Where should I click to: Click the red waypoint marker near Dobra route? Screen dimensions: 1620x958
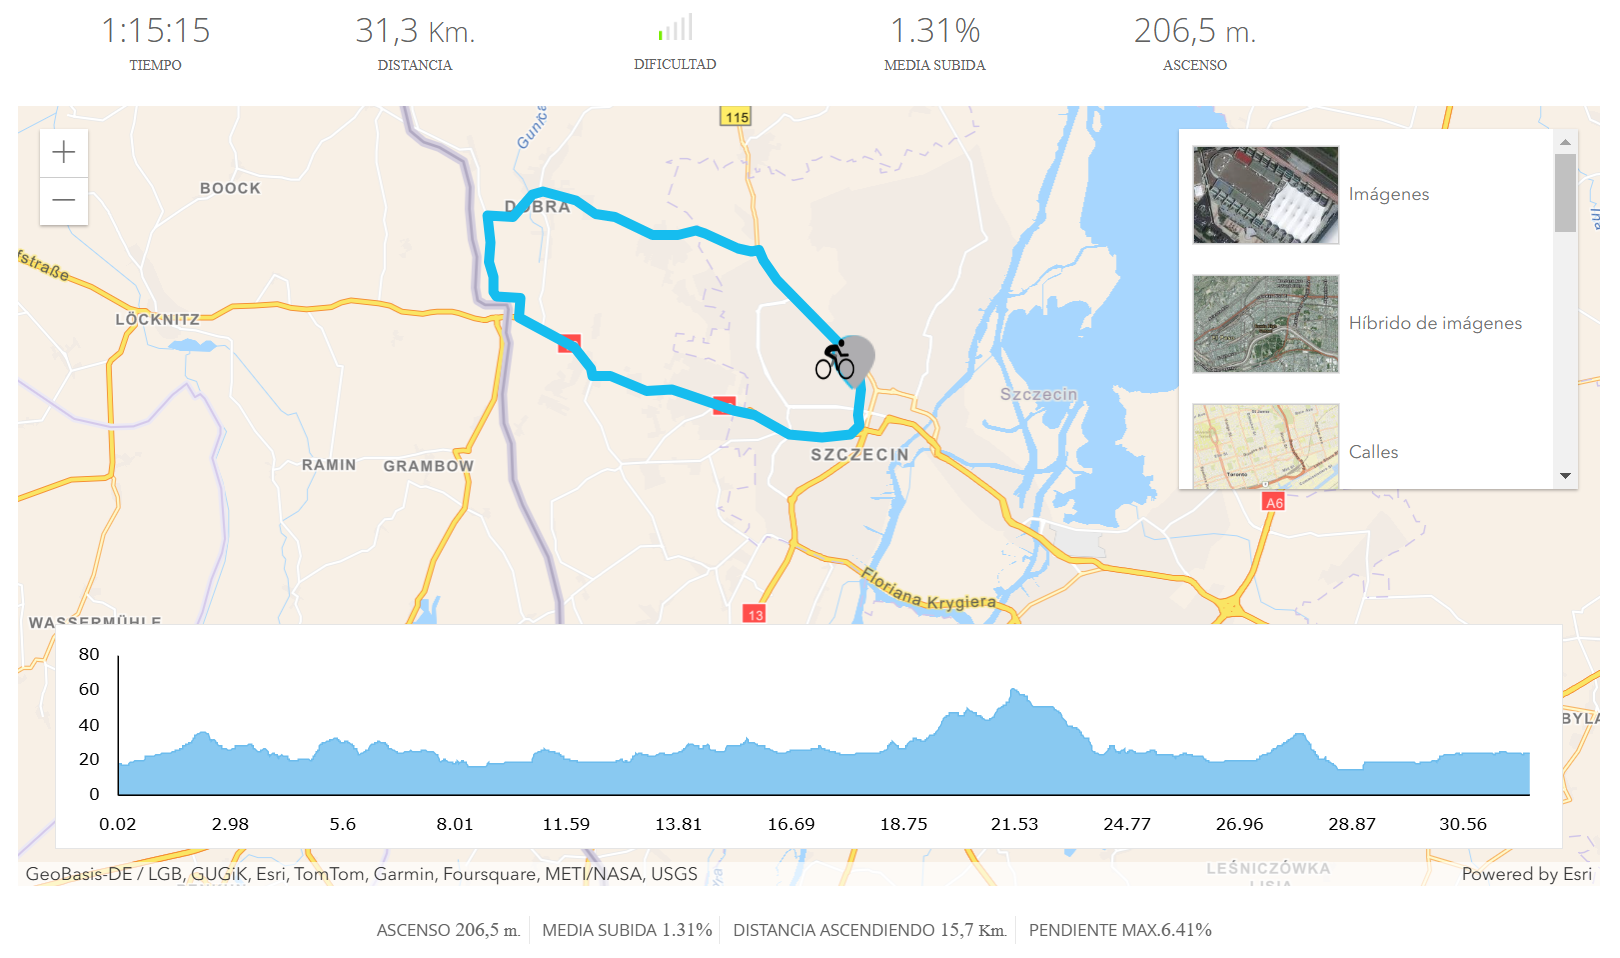point(569,343)
